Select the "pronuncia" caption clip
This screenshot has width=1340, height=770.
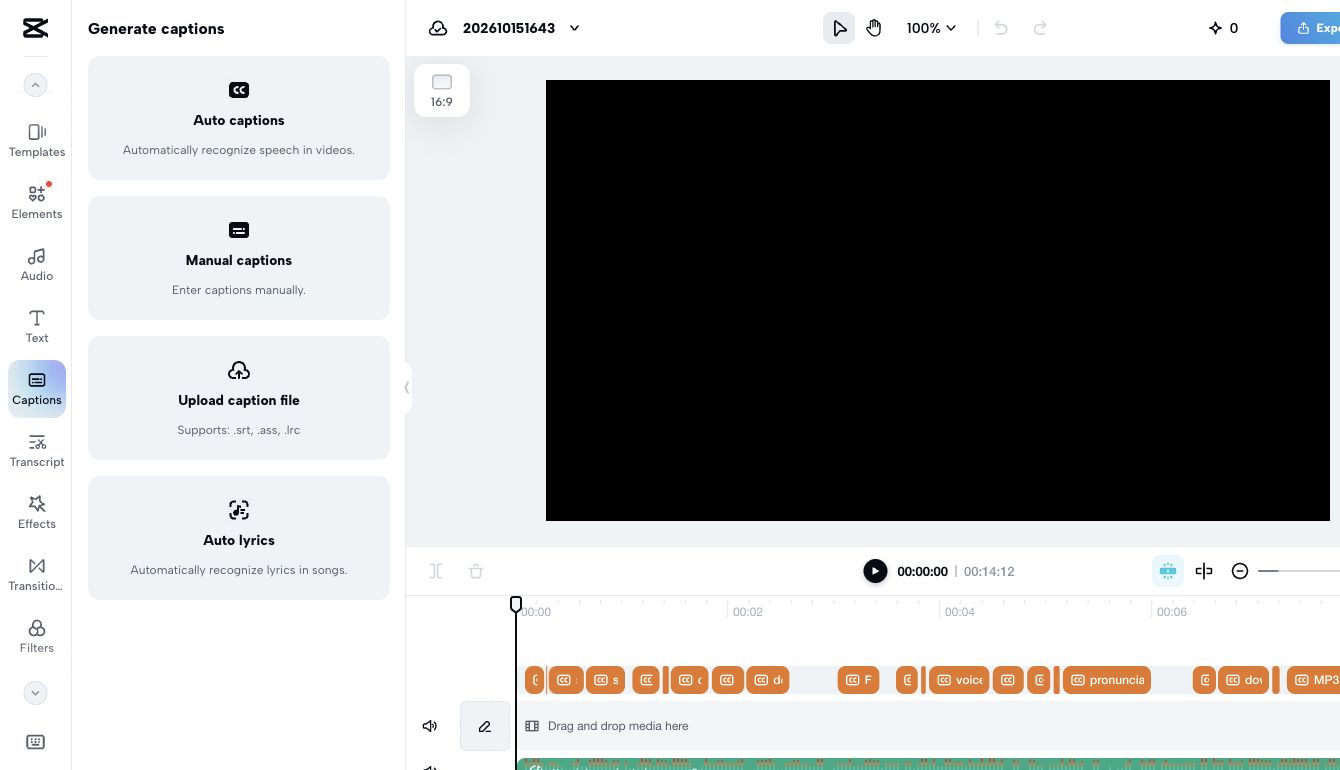[x=1107, y=680]
